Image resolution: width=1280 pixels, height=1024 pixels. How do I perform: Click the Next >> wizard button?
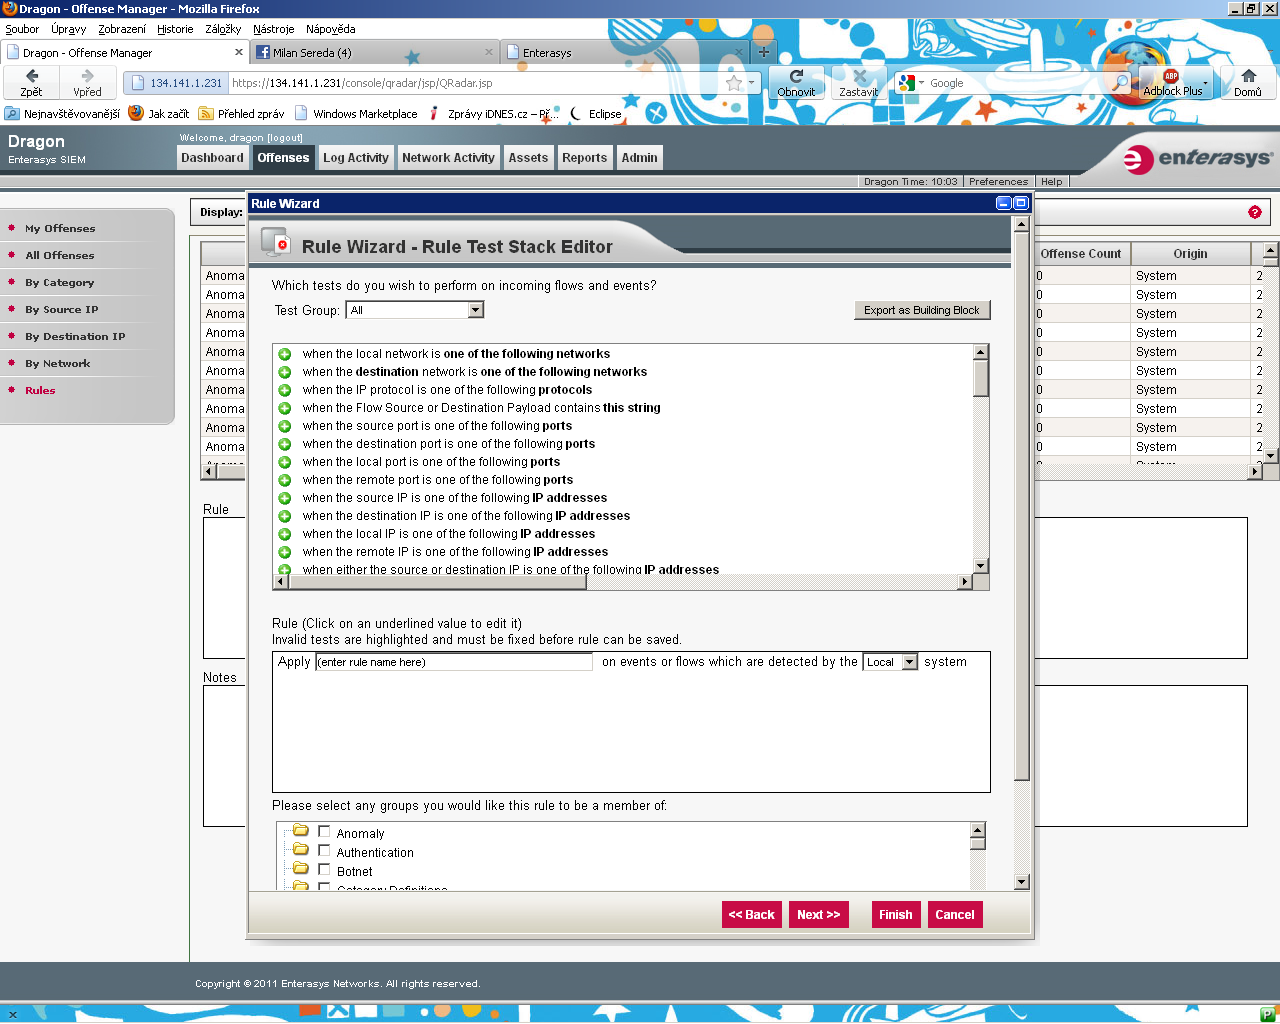(x=819, y=914)
